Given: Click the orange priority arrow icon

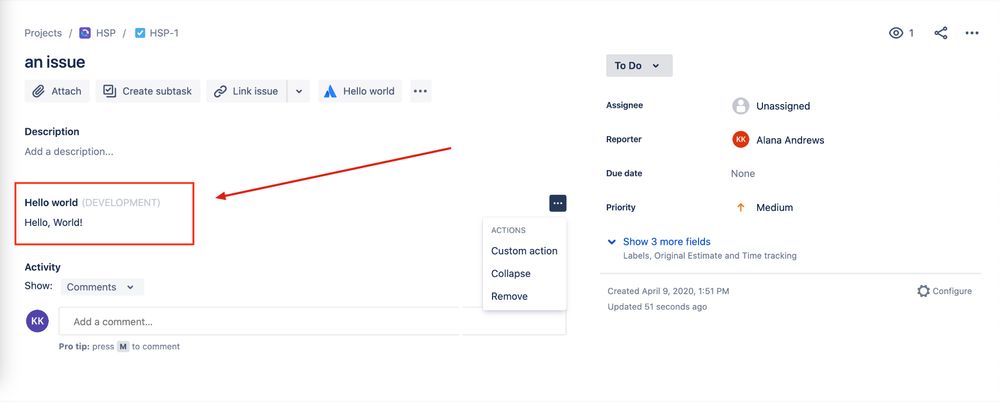Looking at the screenshot, I should click(740, 208).
